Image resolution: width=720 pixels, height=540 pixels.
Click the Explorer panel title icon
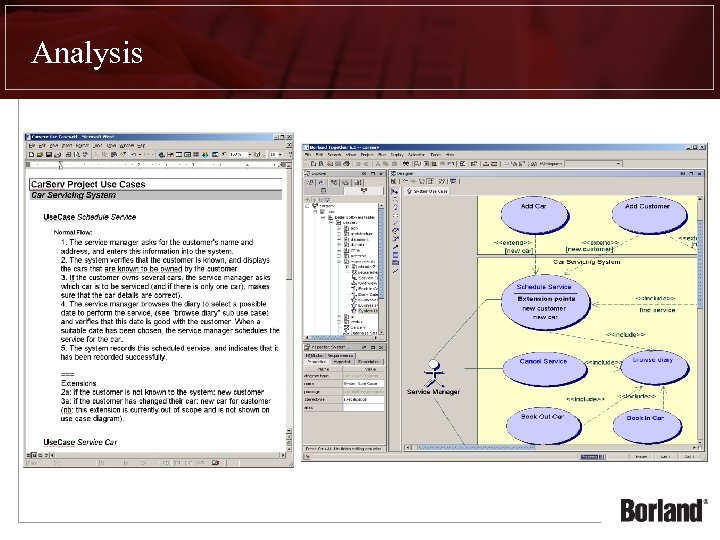click(x=308, y=174)
